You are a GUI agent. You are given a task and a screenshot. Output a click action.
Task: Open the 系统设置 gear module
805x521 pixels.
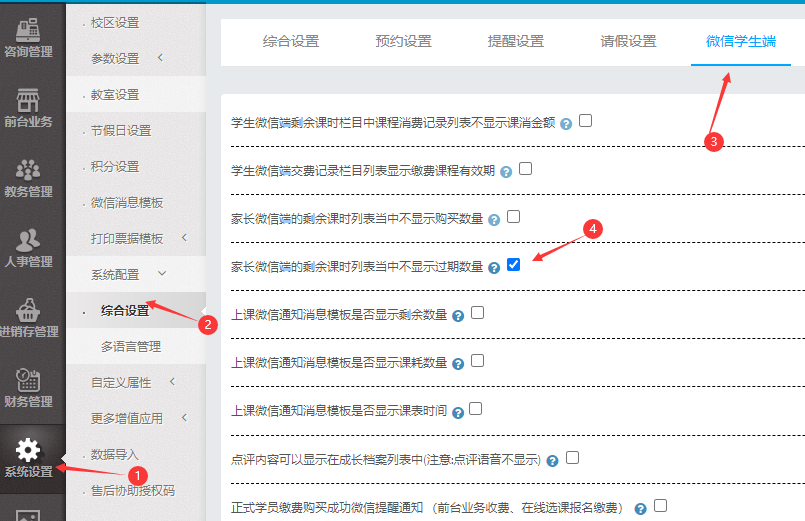coord(28,458)
